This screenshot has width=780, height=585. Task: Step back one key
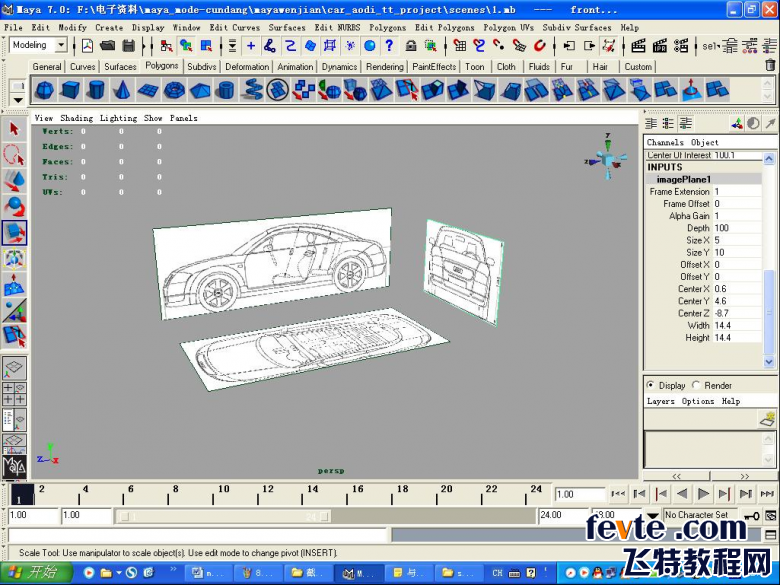[x=661, y=494]
